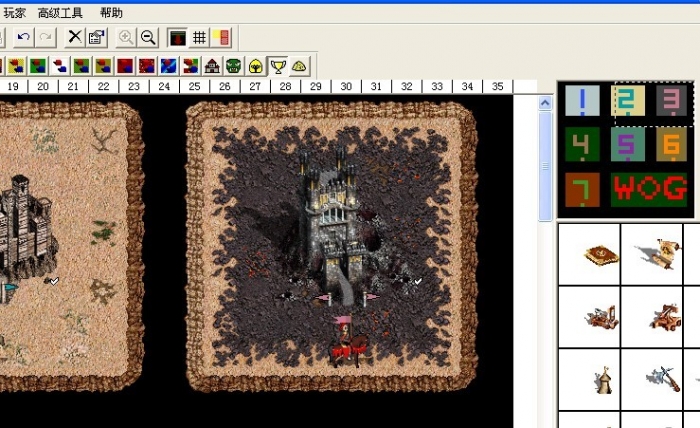Select the first green grass objects palette
Viewport: 700px width, 428px height.
coord(38,66)
